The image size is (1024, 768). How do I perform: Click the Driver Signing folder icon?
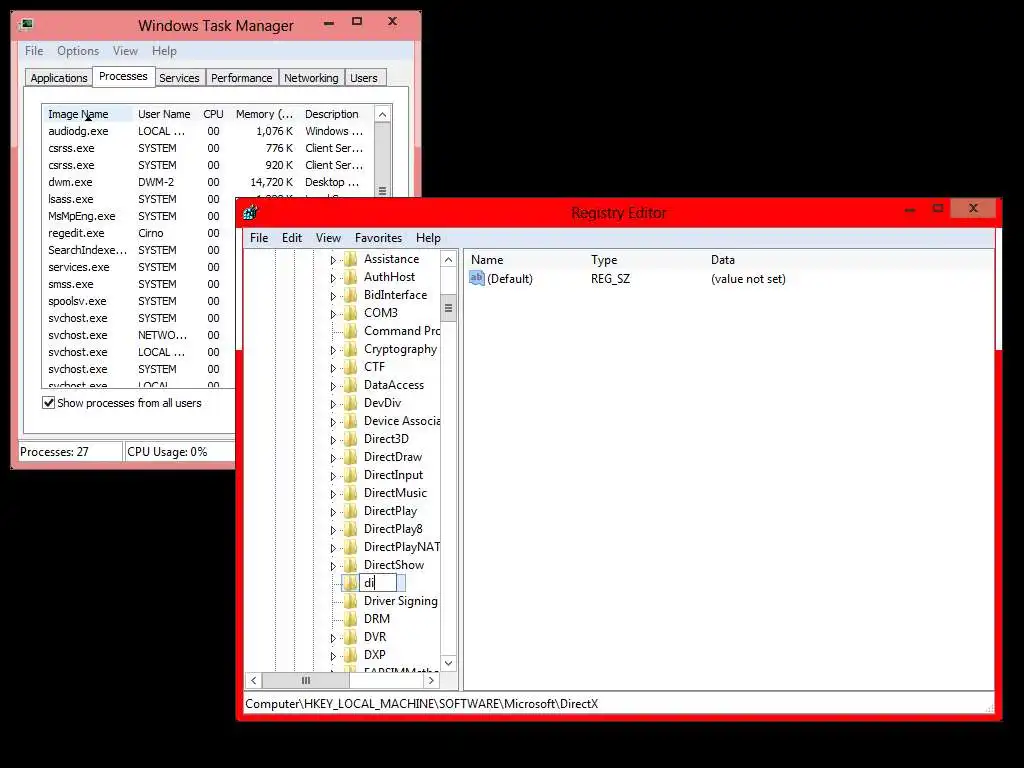pos(351,601)
